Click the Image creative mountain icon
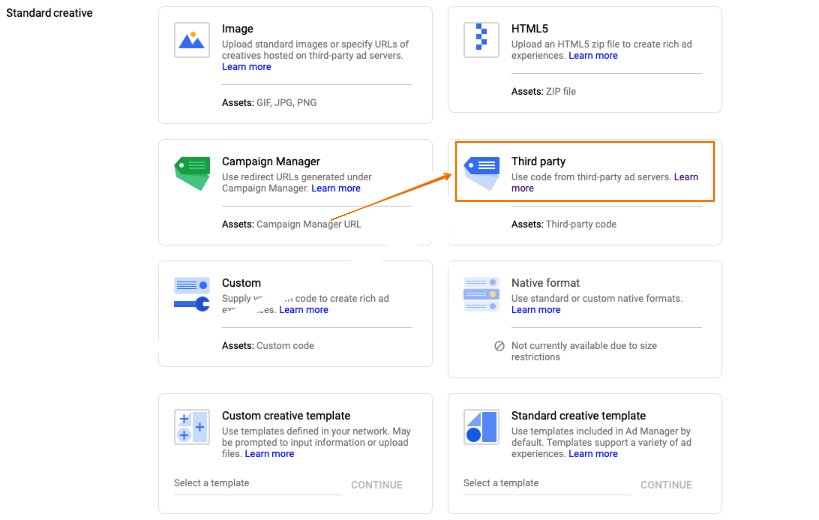This screenshot has width=819, height=520. click(191, 40)
